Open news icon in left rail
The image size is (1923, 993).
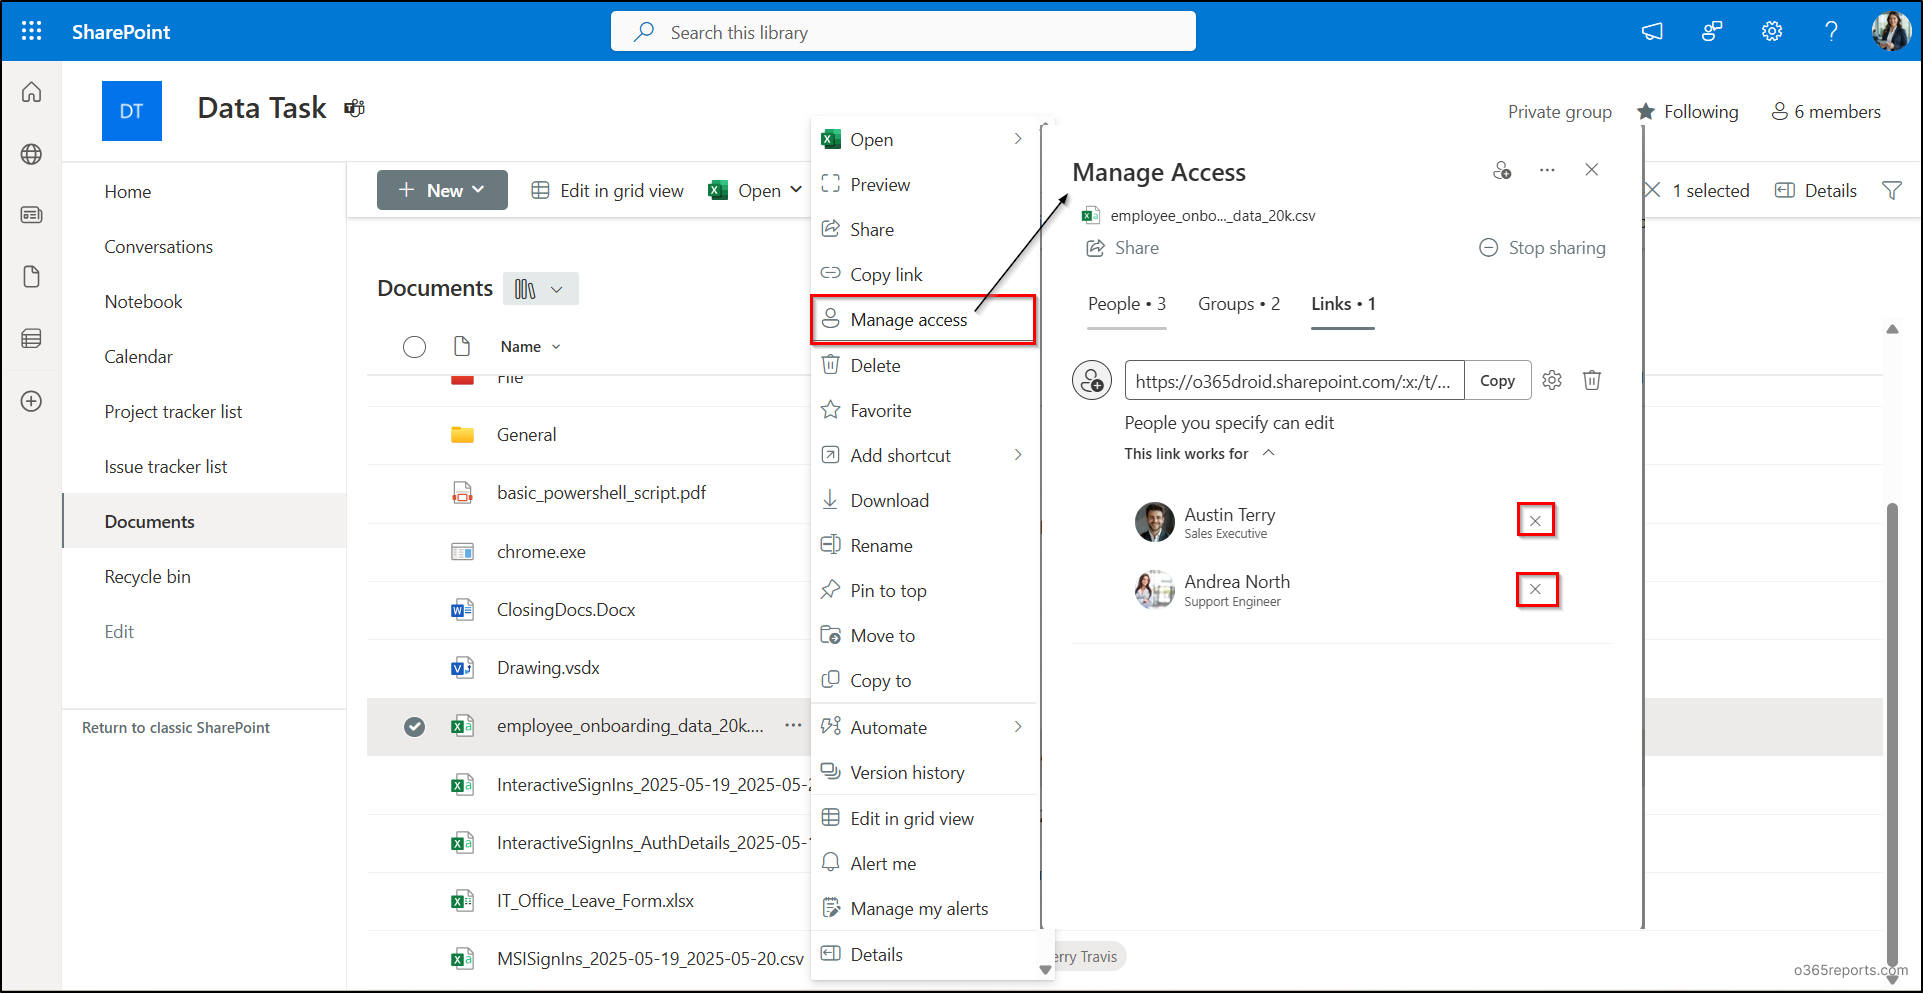(x=32, y=215)
